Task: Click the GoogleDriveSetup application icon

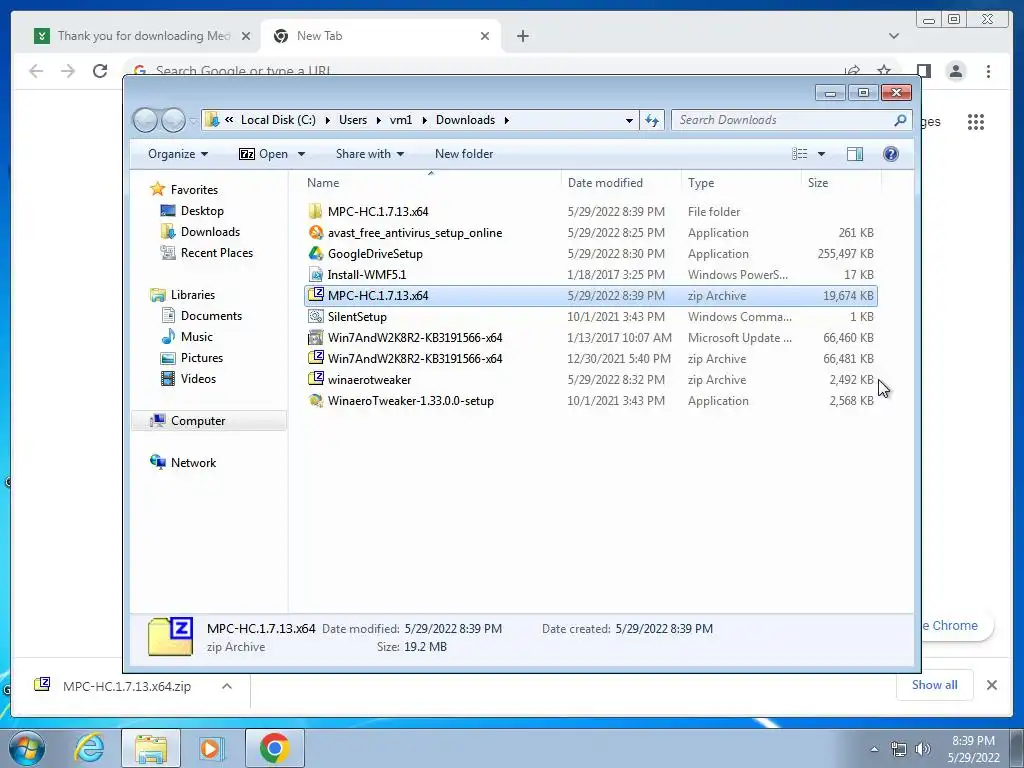Action: (x=315, y=253)
